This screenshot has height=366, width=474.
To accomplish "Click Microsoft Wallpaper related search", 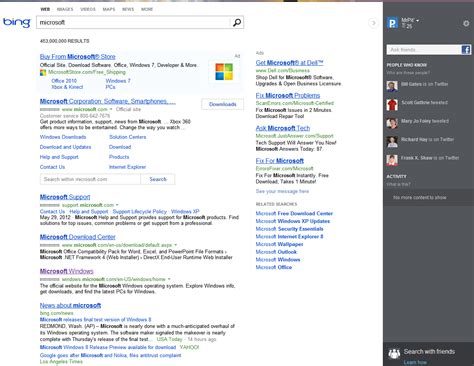I will (279, 244).
